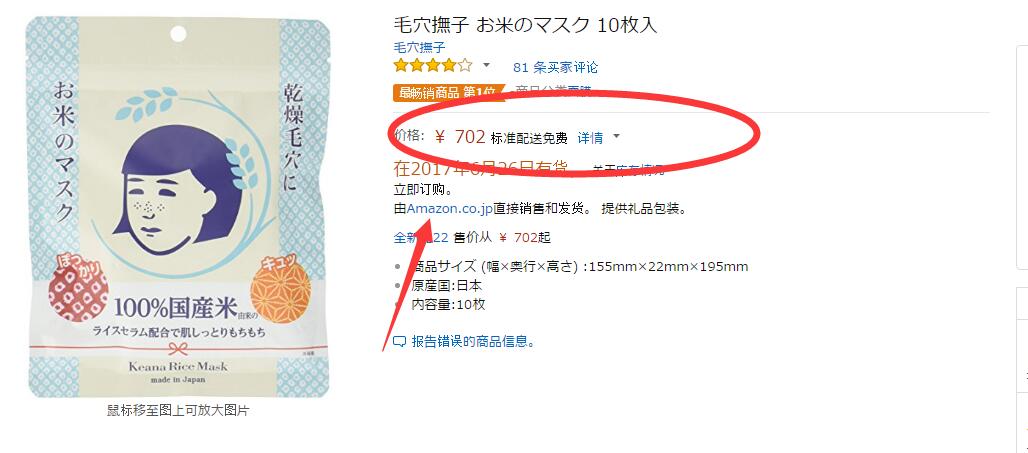Expand the star rating breakdown arrow
The height and width of the screenshot is (453, 1028).
coord(486,65)
